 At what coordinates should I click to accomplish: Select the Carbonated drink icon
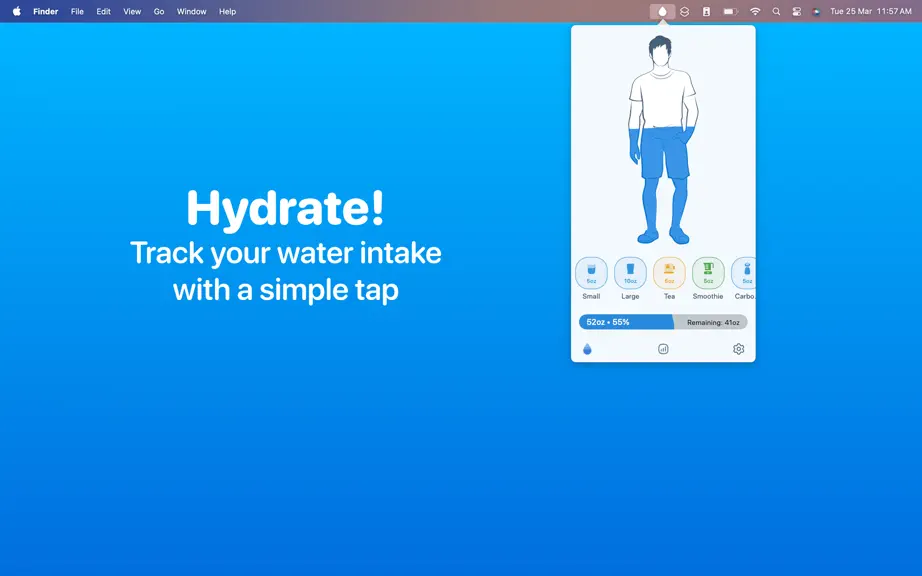click(744, 273)
